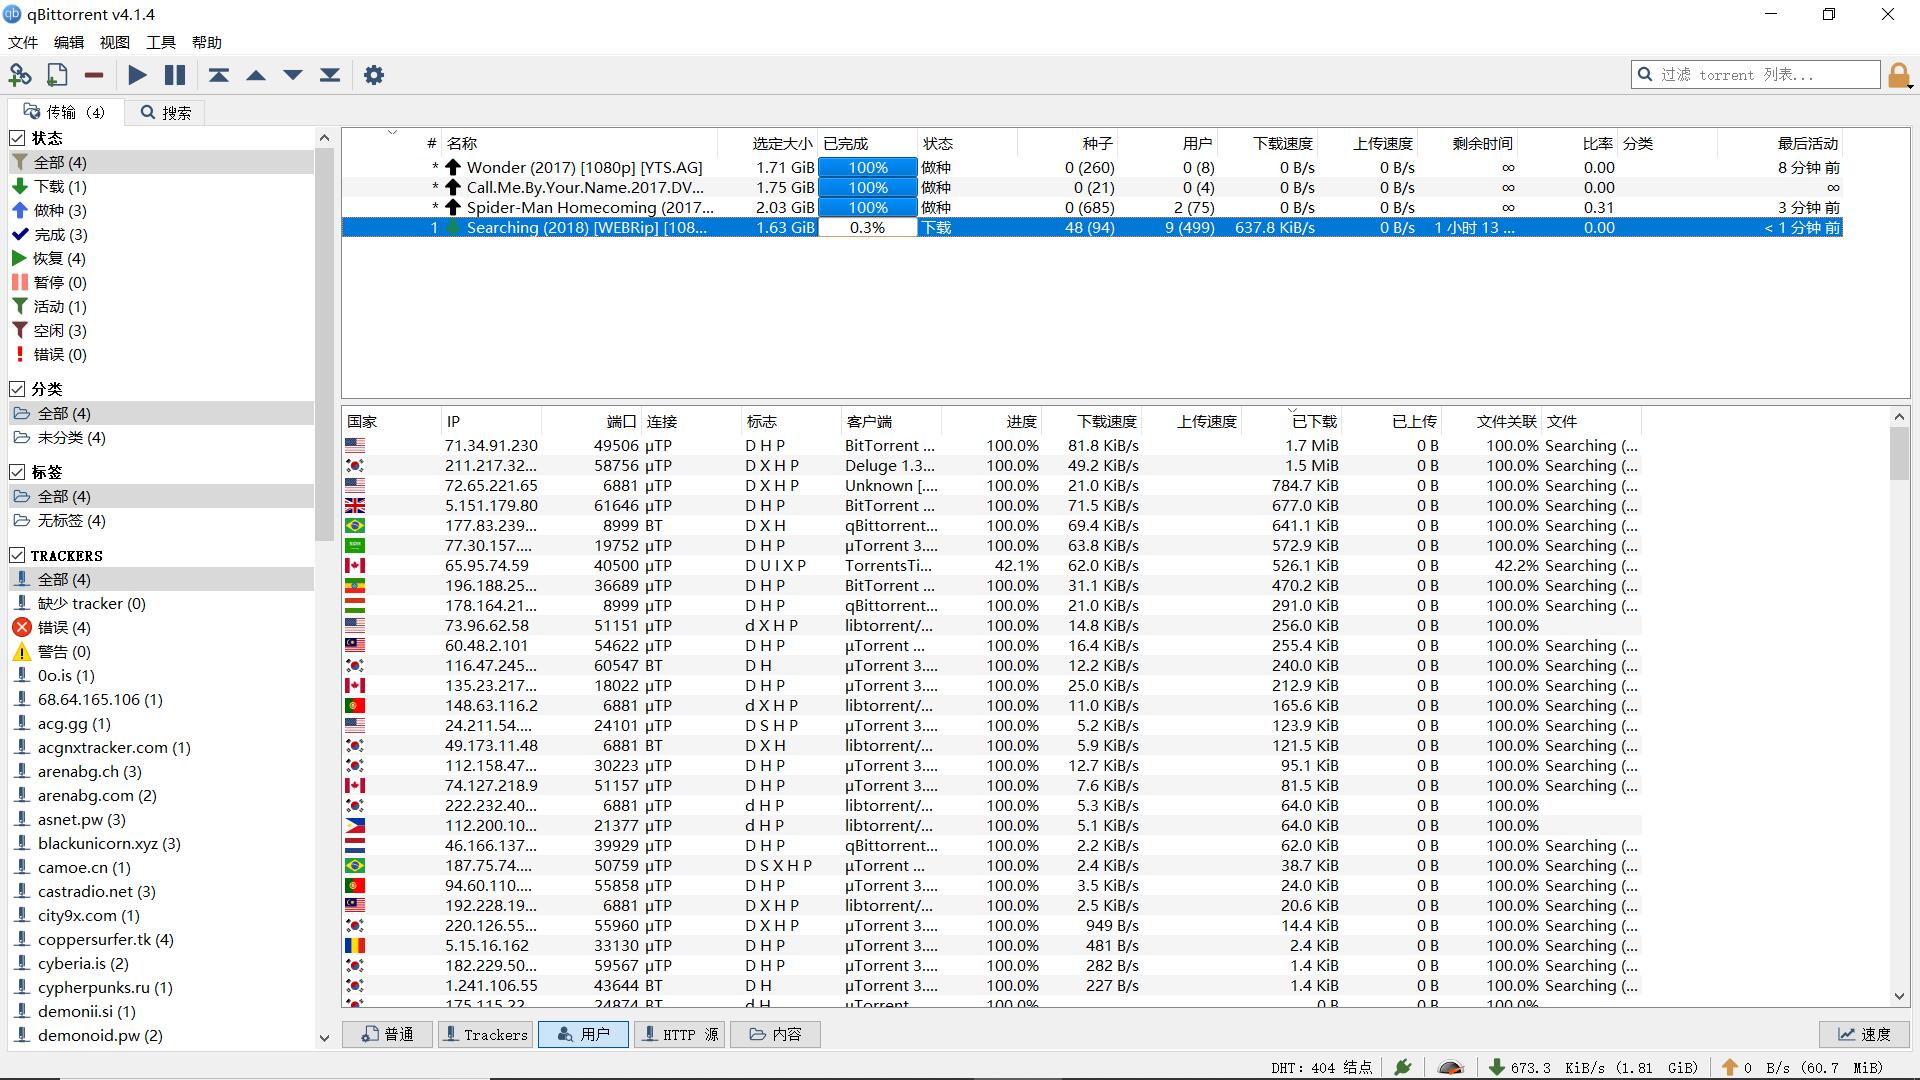Click the add torrent link icon
The height and width of the screenshot is (1080, 1920).
[20, 75]
